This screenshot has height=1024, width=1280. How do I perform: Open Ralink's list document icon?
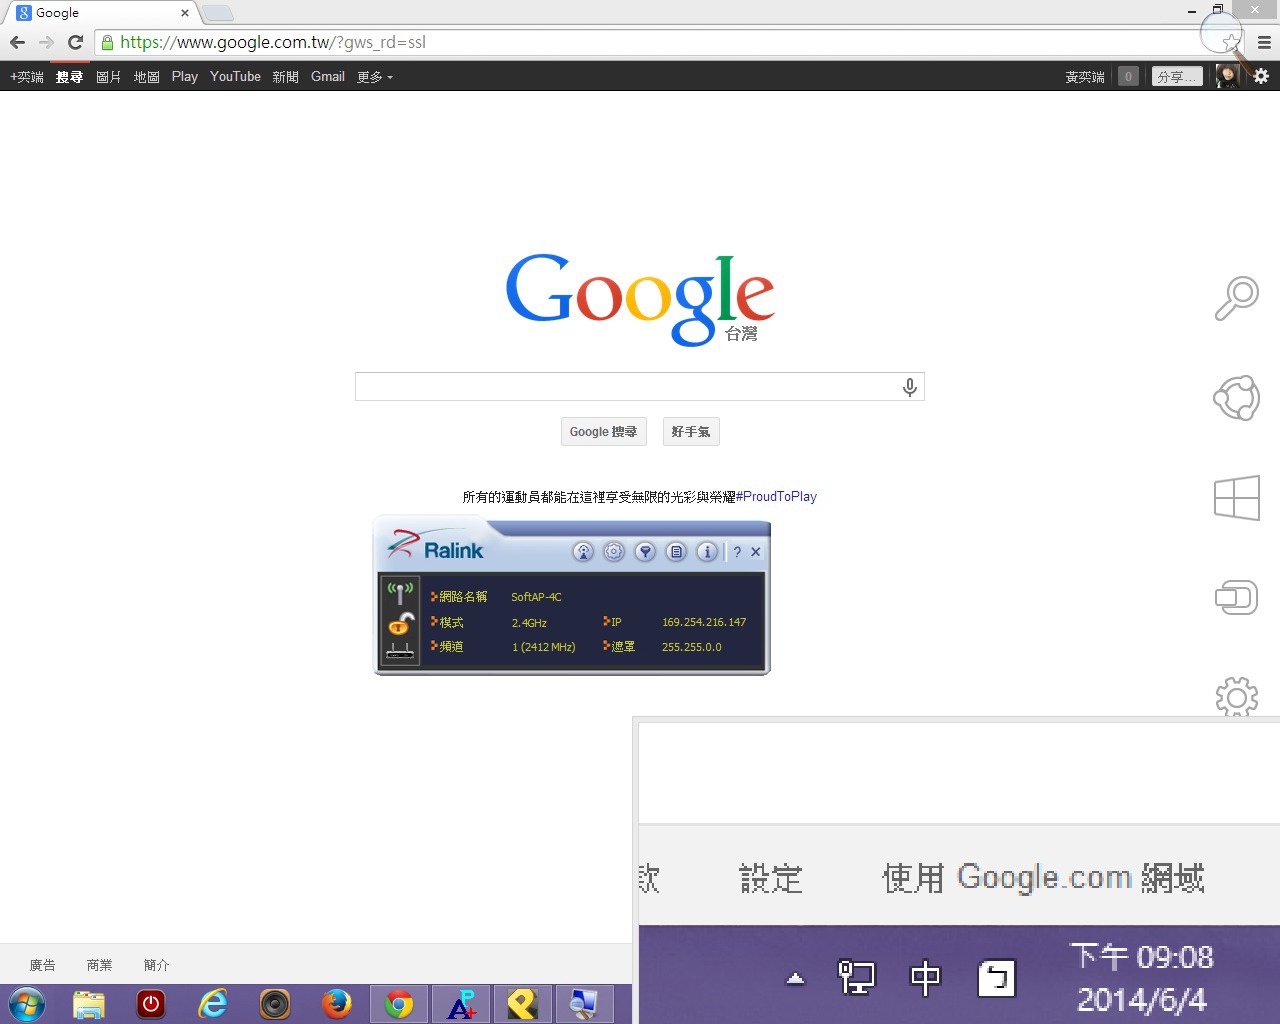point(676,551)
